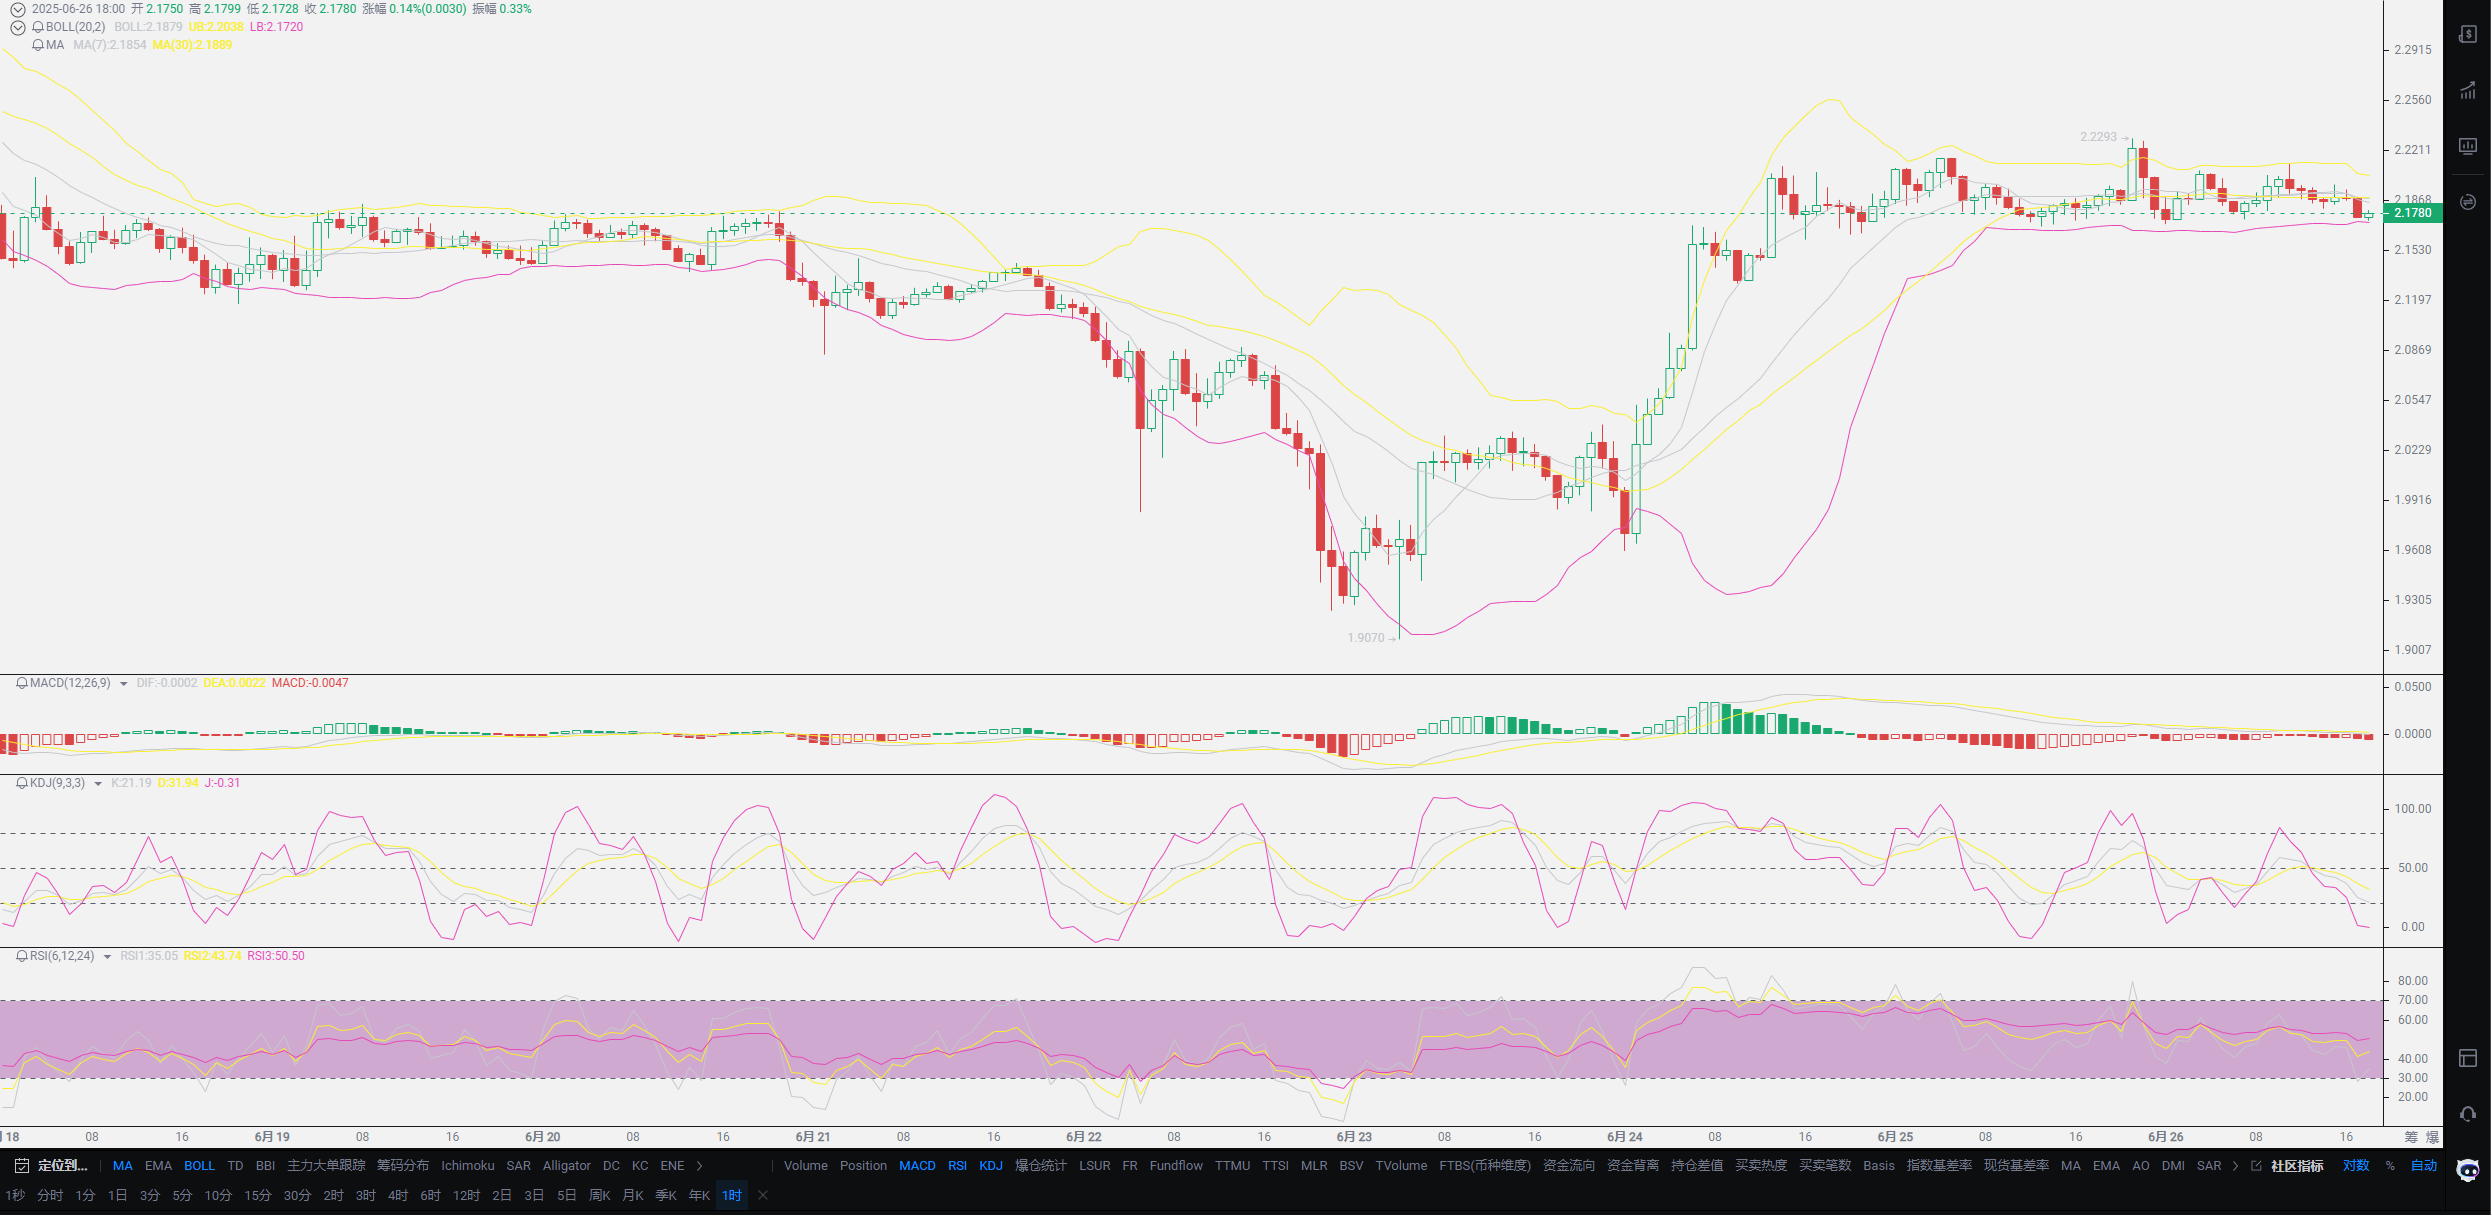Open the 定位到 calendar locate icon
The image size is (2491, 1215).
tap(22, 1166)
